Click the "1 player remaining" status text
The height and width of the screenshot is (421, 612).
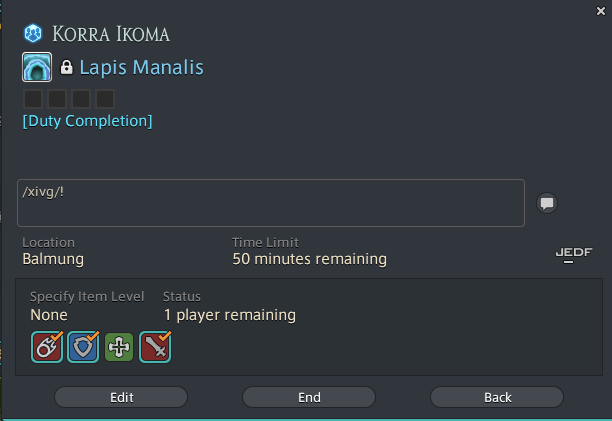point(229,315)
